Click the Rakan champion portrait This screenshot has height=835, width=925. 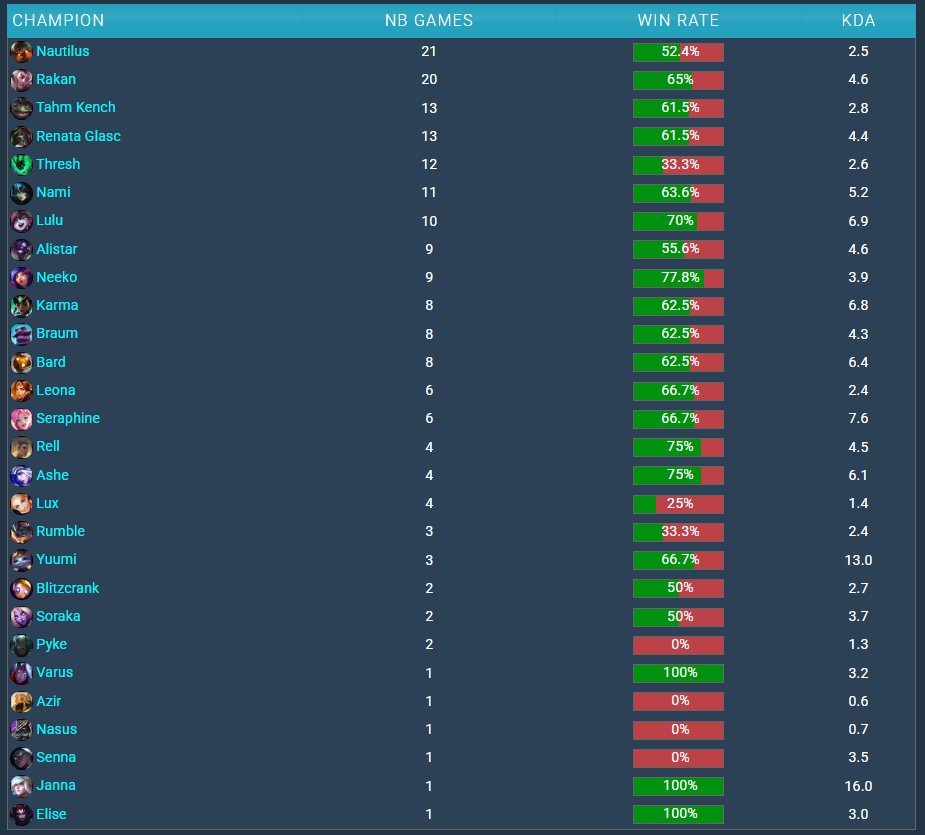tap(21, 80)
